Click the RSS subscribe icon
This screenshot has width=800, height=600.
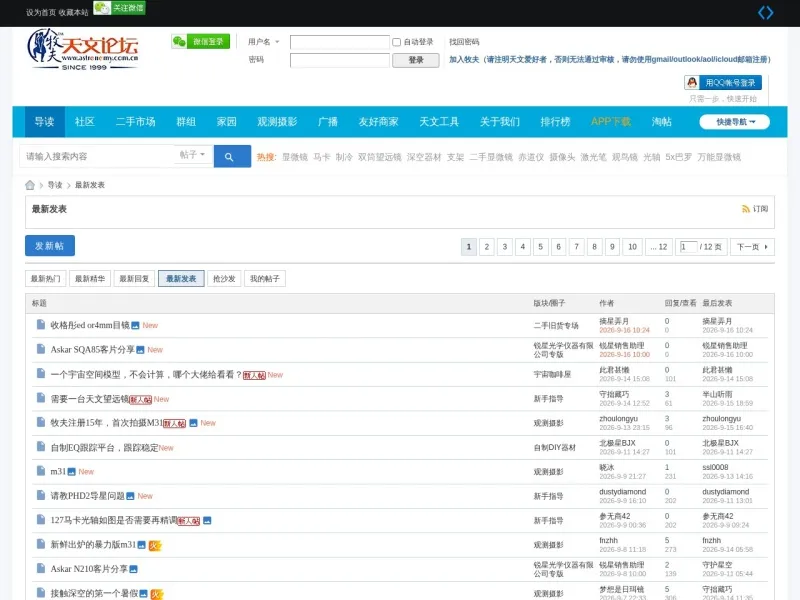tap(745, 209)
